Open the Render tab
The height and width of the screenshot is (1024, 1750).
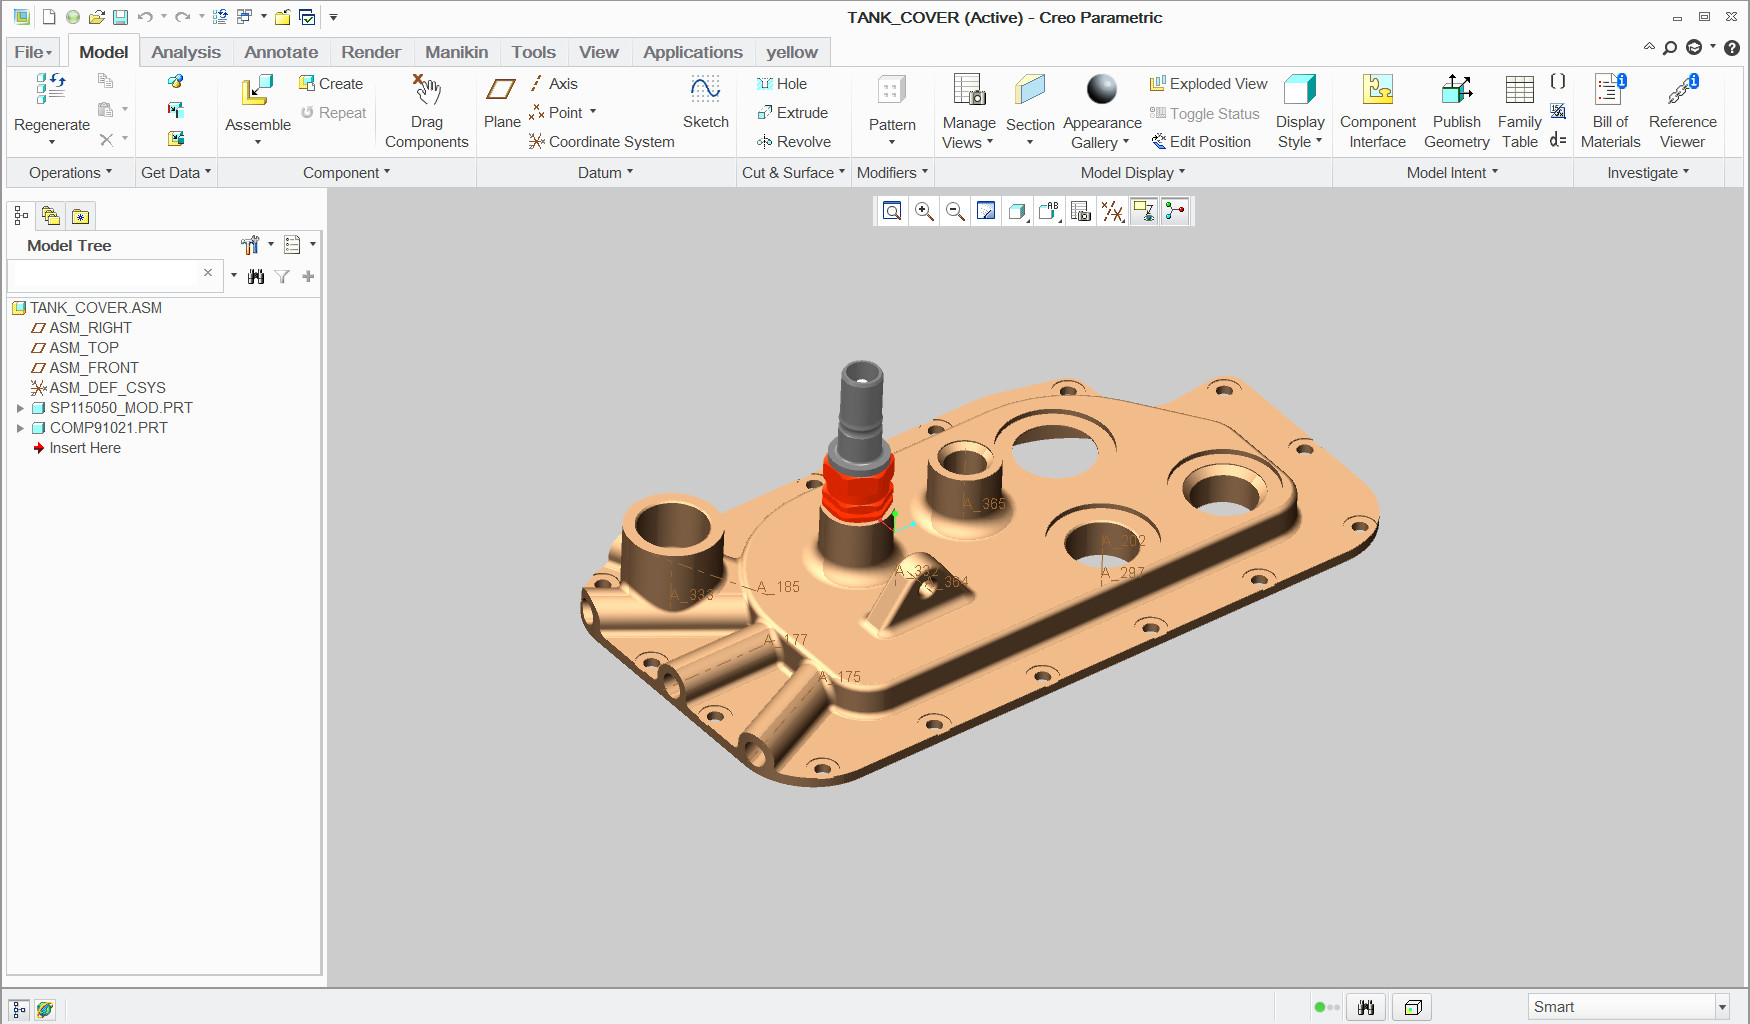371,52
